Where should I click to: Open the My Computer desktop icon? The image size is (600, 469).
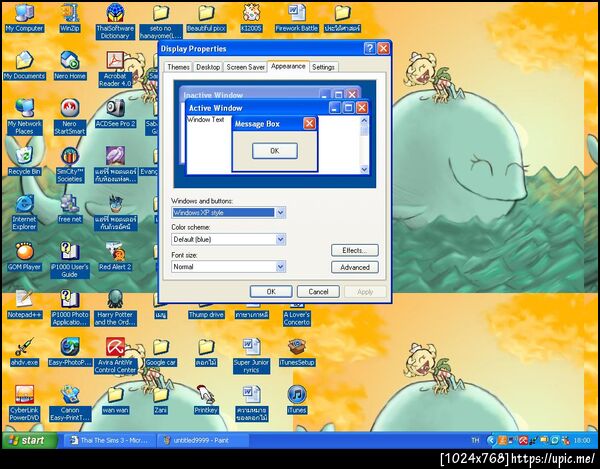click(24, 18)
